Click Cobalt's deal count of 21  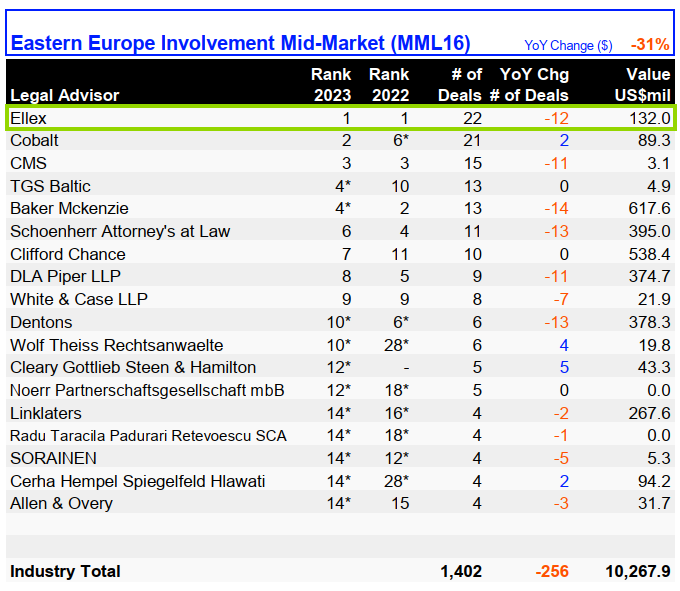pos(472,140)
